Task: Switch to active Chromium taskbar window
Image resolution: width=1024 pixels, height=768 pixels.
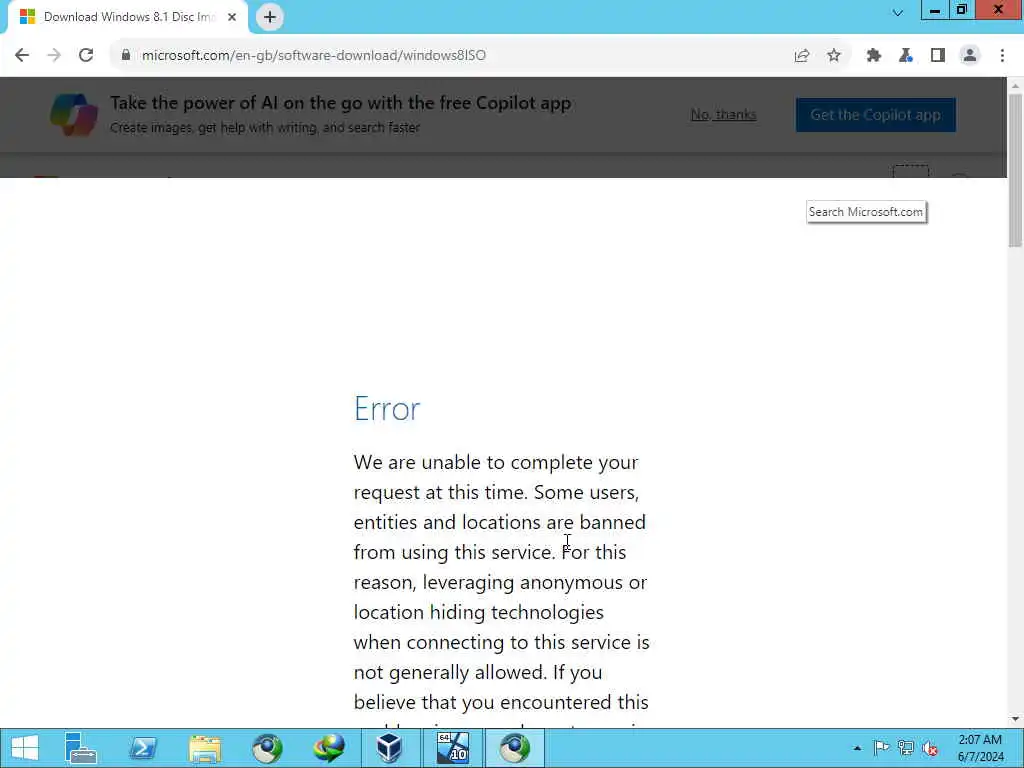Action: coord(515,748)
